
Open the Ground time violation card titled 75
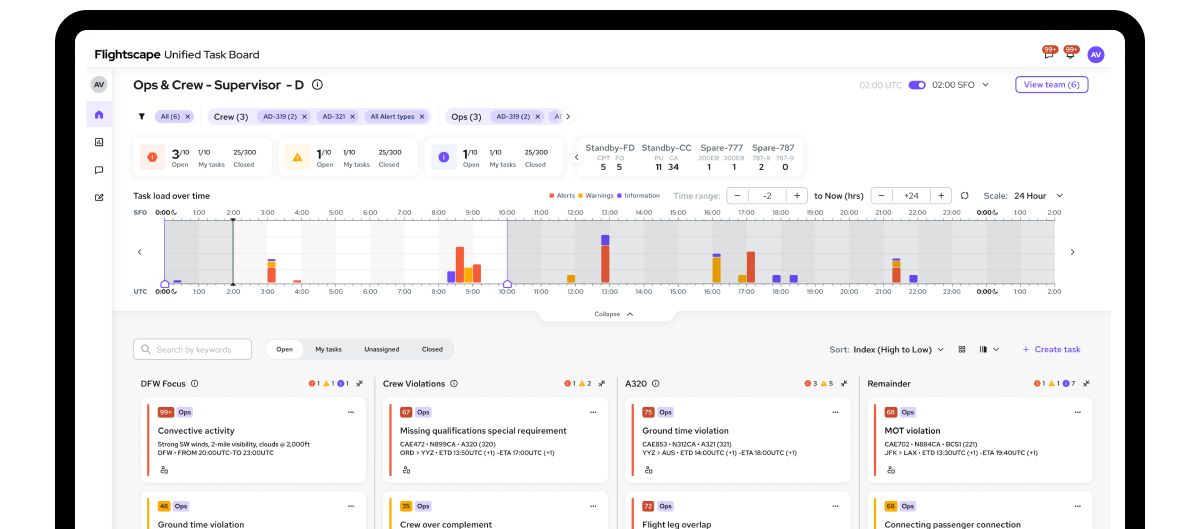737,440
